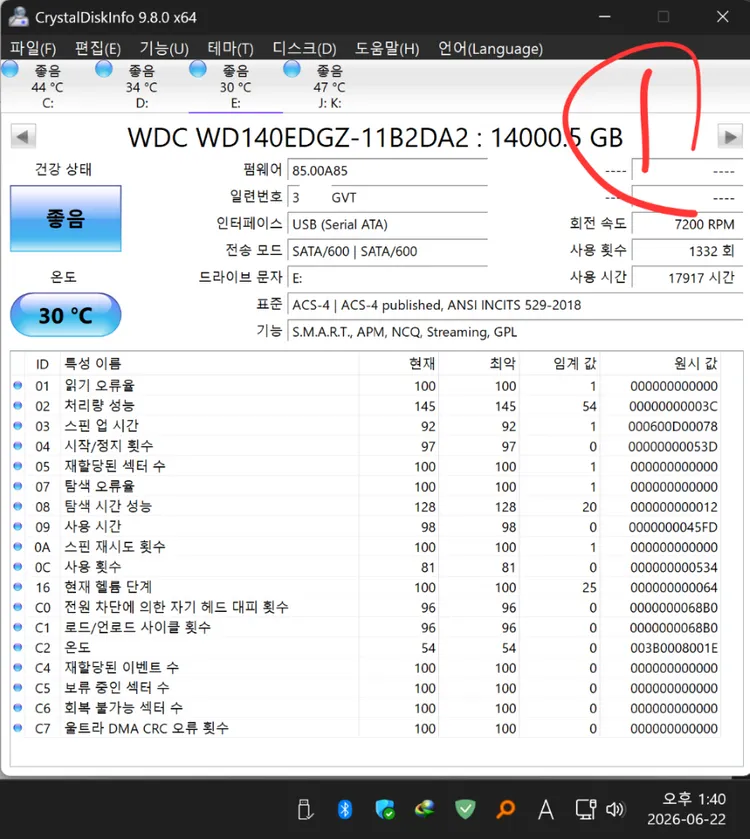Select row 01 읽기 오류율
750x839 pixels.
tap(366, 386)
